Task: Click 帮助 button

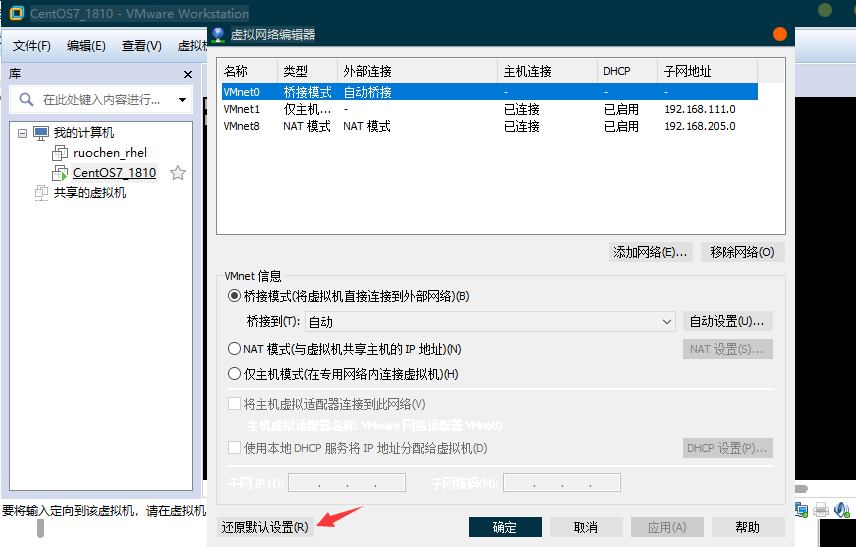Action: (748, 527)
